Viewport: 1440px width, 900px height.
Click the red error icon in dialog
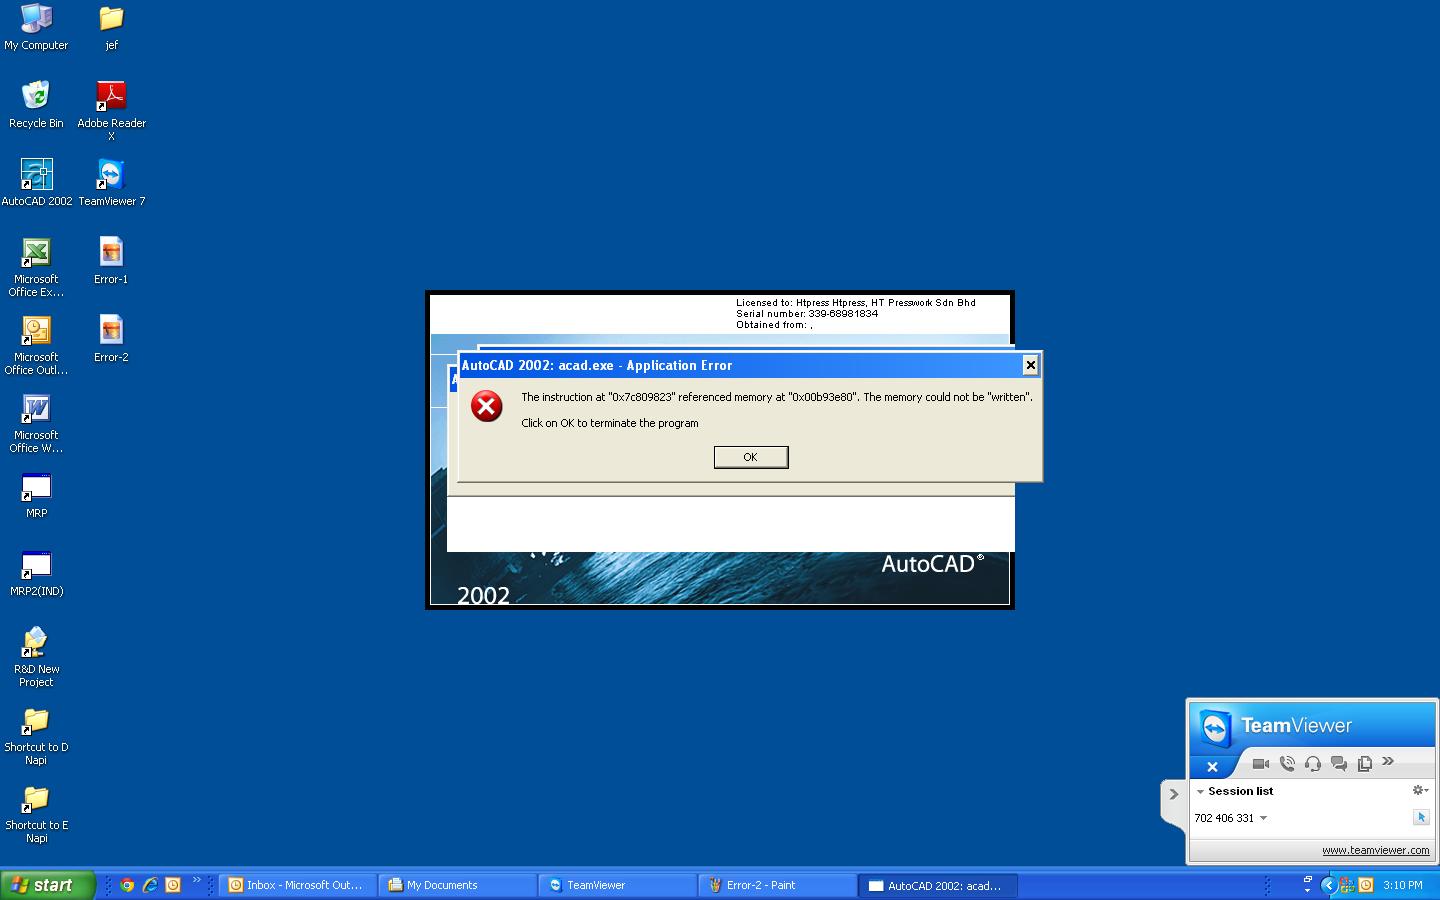(487, 406)
